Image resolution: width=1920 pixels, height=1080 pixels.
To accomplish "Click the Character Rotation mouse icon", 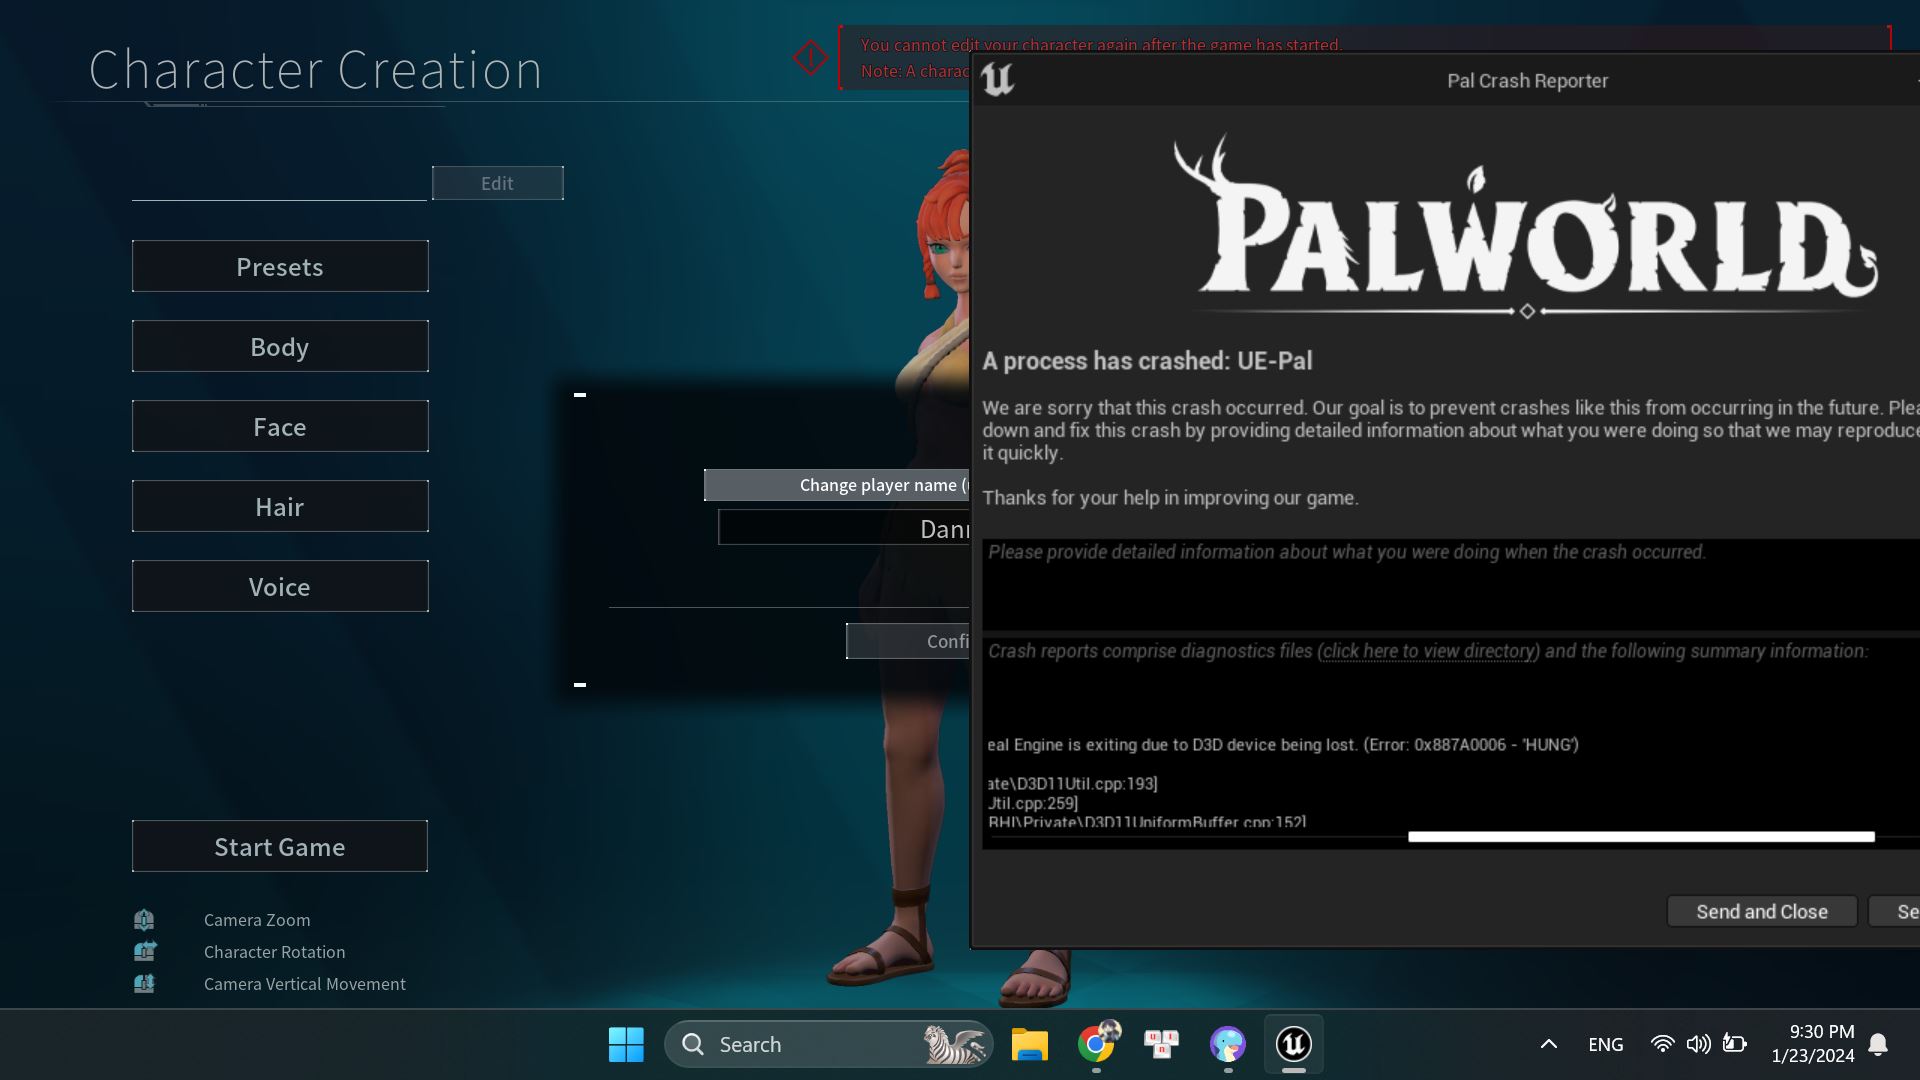I will 144,951.
